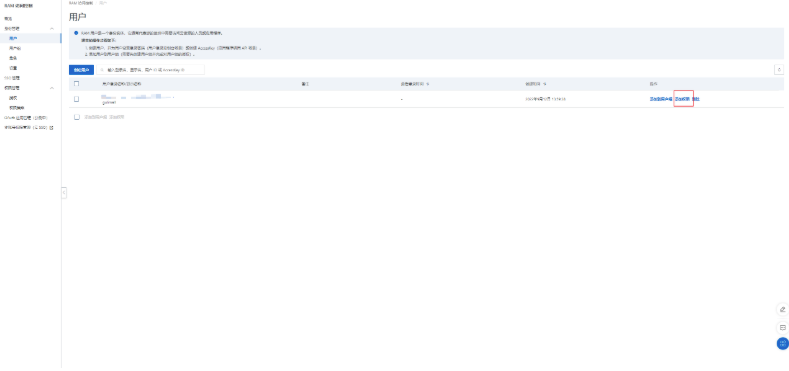The width and height of the screenshot is (789, 371).
Task: Open 概览 in the sidebar
Action: click(8, 19)
